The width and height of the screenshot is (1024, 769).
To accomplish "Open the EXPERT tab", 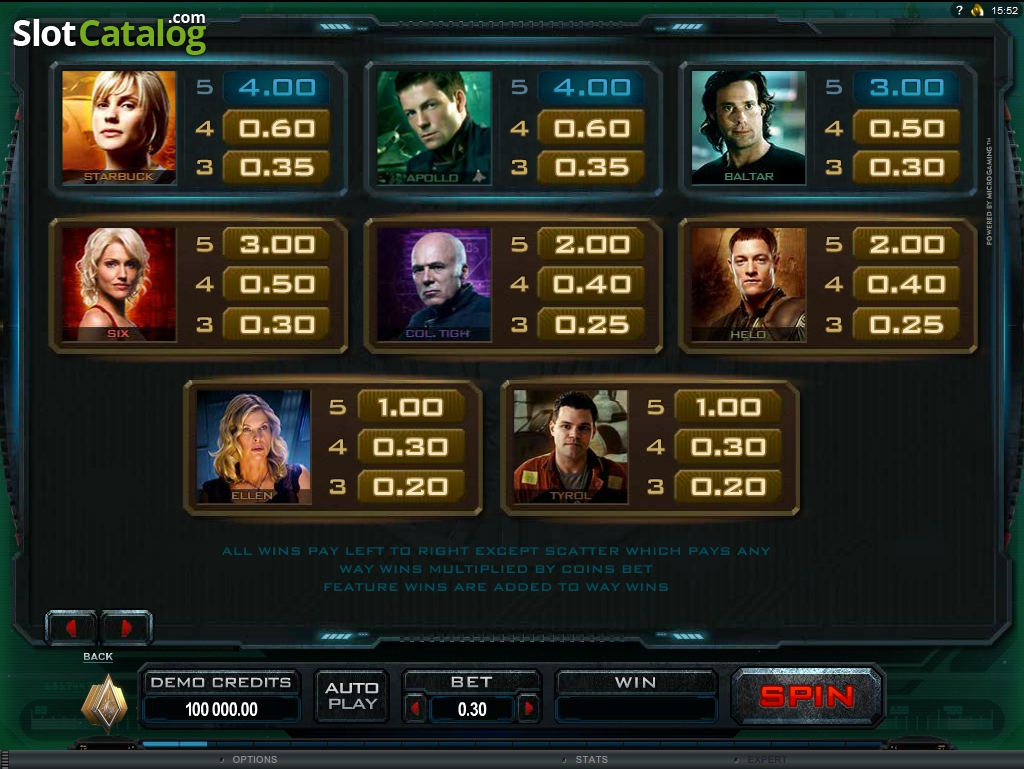I will coord(767,760).
